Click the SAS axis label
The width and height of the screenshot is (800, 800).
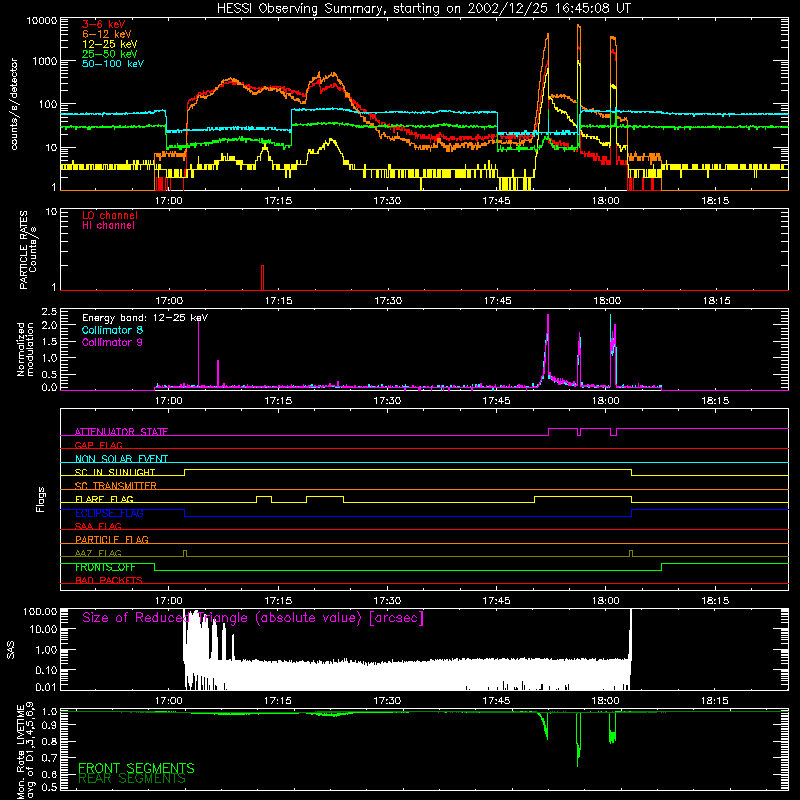point(10,650)
